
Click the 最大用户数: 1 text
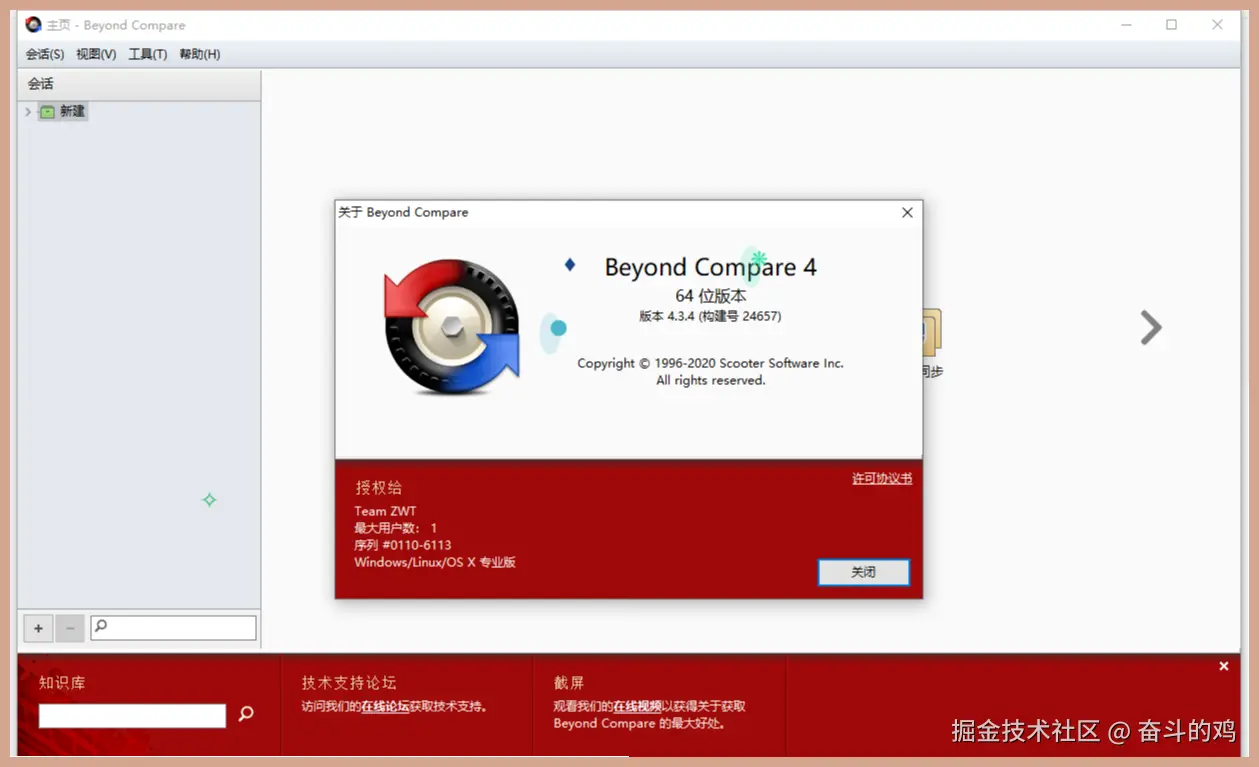396,528
